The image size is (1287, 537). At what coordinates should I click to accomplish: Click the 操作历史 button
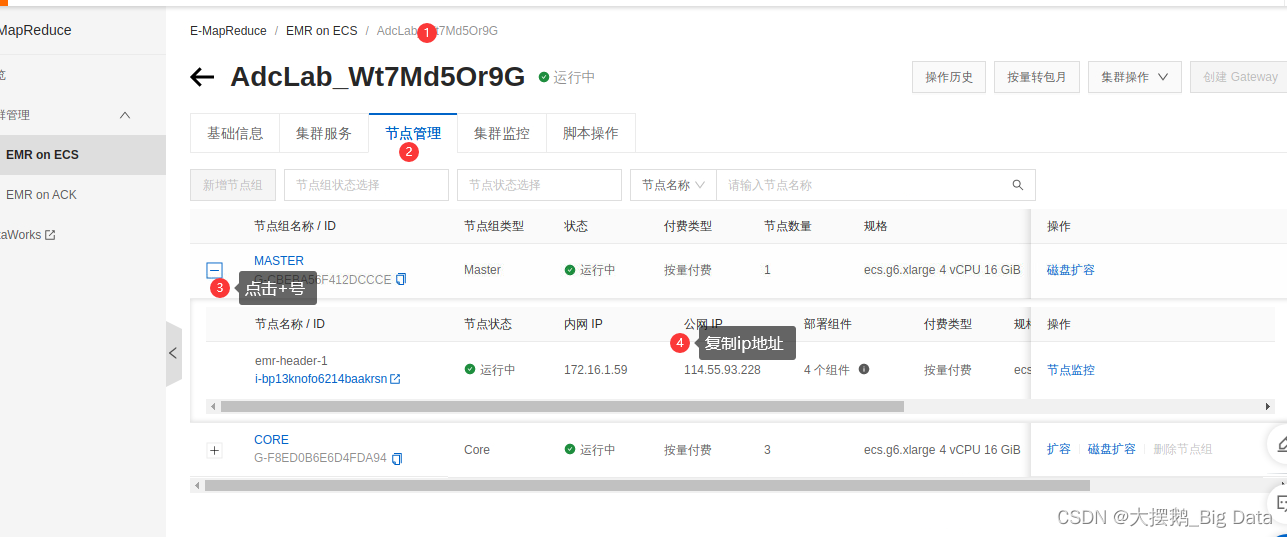point(949,77)
